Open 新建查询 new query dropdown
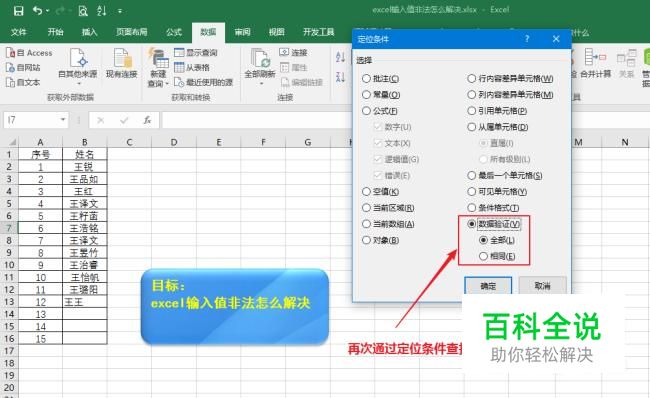Screen dimensions: 650x398 [x=158, y=67]
